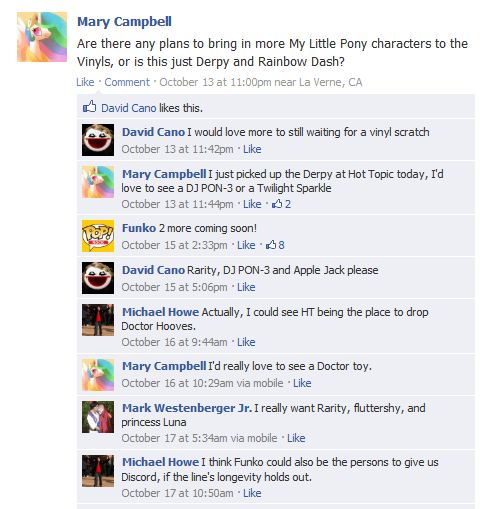504x509 pixels.
Task: Click the Comment link under the post
Action: coord(127,82)
